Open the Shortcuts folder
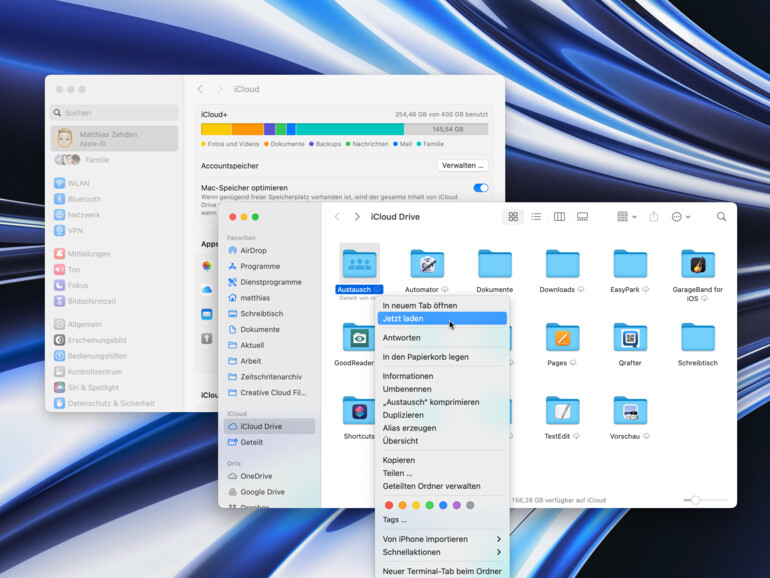The width and height of the screenshot is (770, 578). tap(358, 411)
